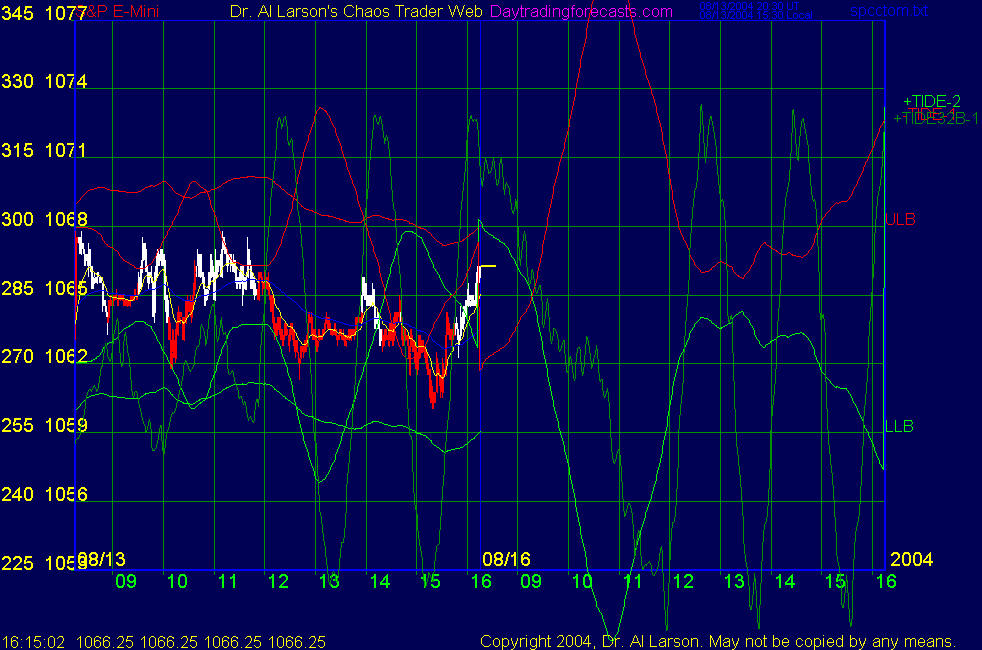Click the 285 scale value on left axis

18,288
